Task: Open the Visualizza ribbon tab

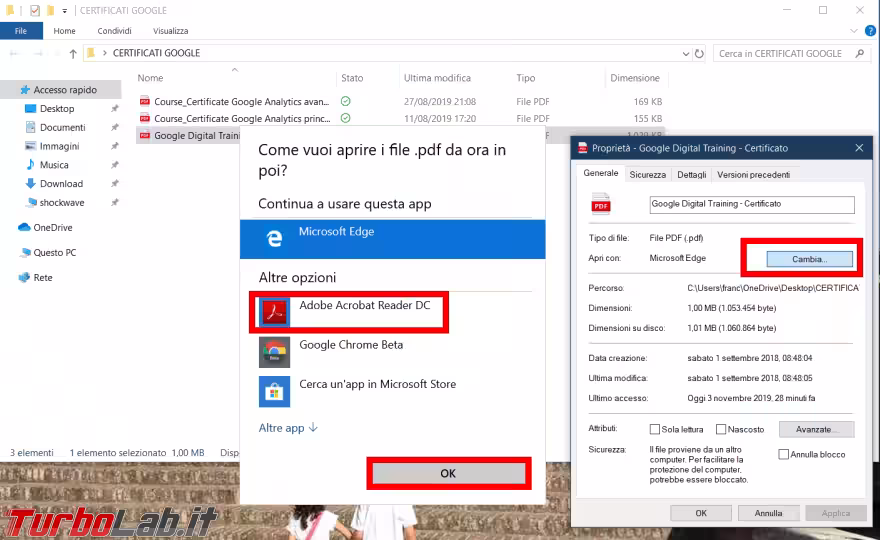Action: tap(170, 31)
